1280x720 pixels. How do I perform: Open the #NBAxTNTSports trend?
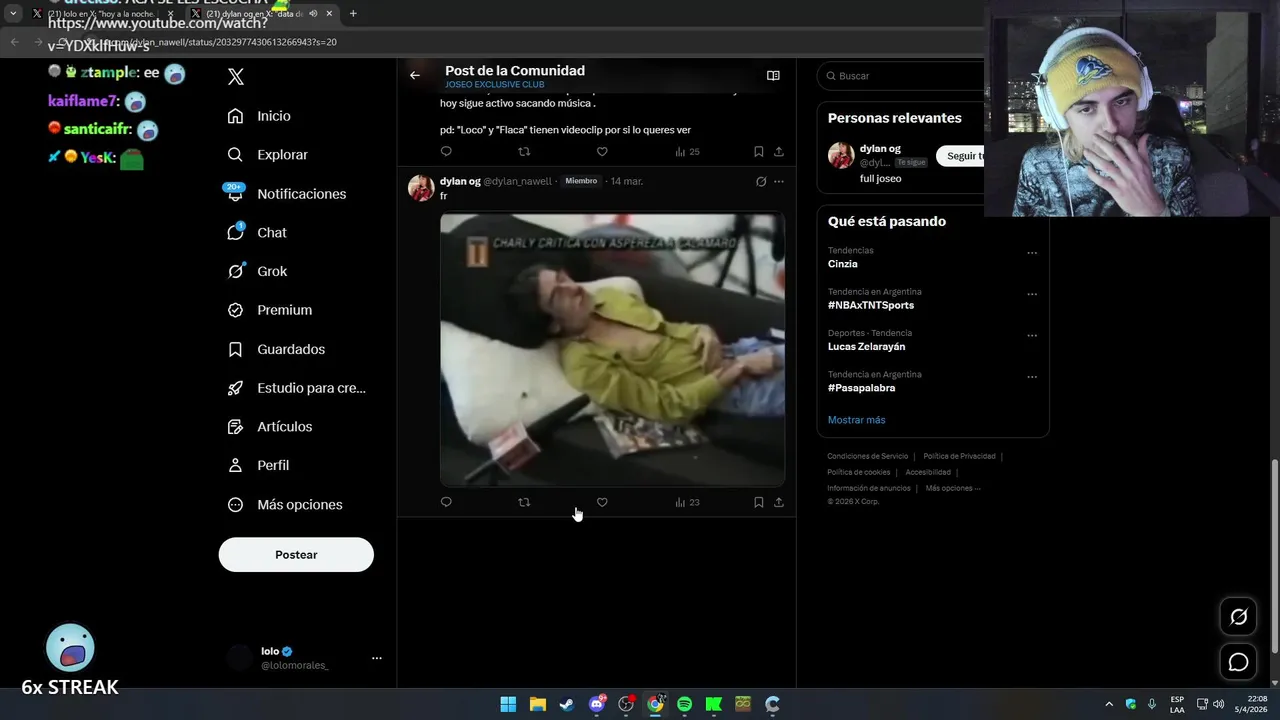pos(871,305)
